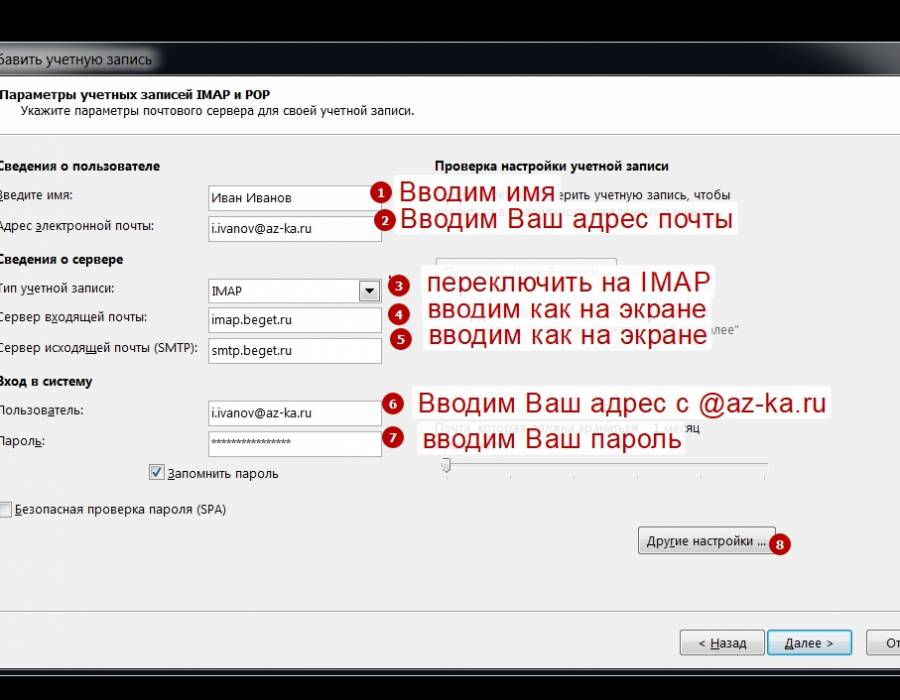Click the Сведения о пользователе heading
Image resolution: width=900 pixels, height=700 pixels.
point(79,166)
